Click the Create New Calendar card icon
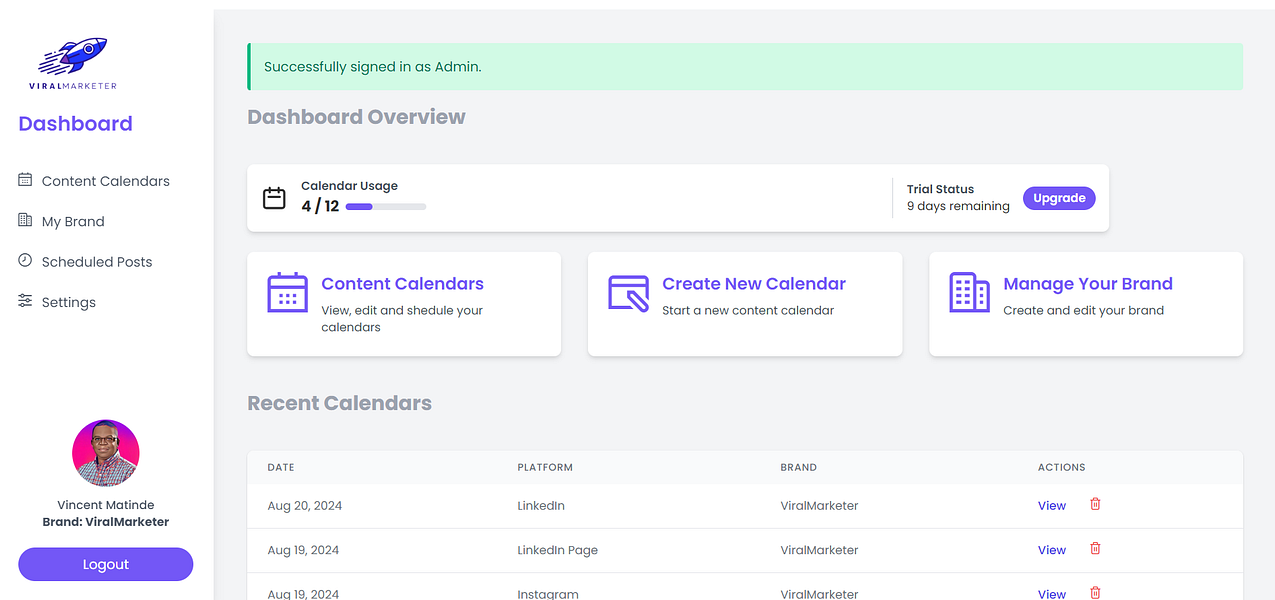This screenshot has height=600, width=1275. click(629, 293)
